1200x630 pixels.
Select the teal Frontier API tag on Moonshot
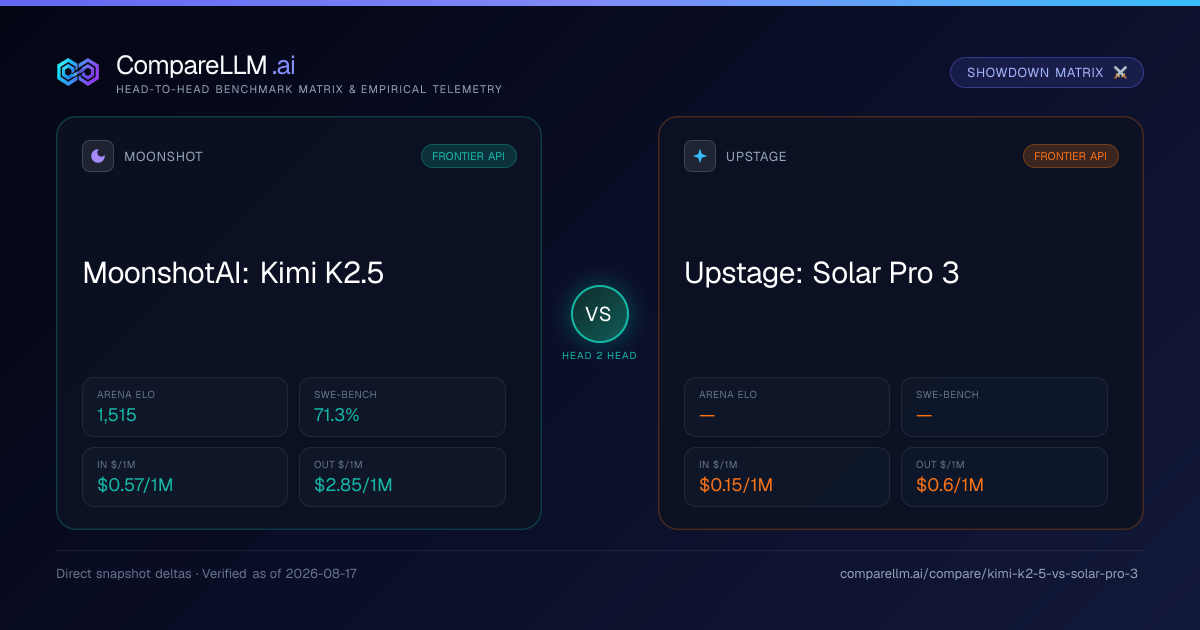(x=469, y=156)
